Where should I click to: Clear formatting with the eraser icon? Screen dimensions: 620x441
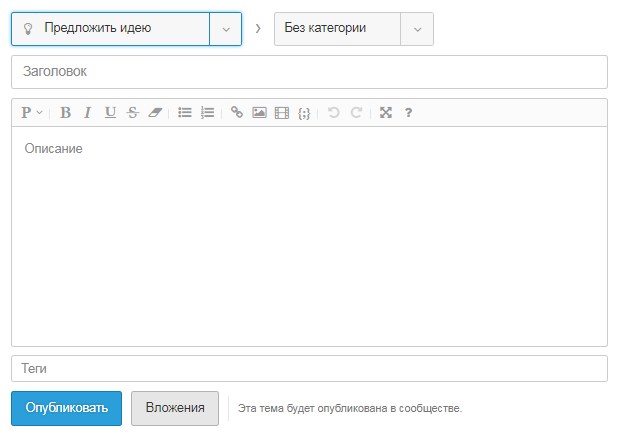pyautogui.click(x=154, y=113)
